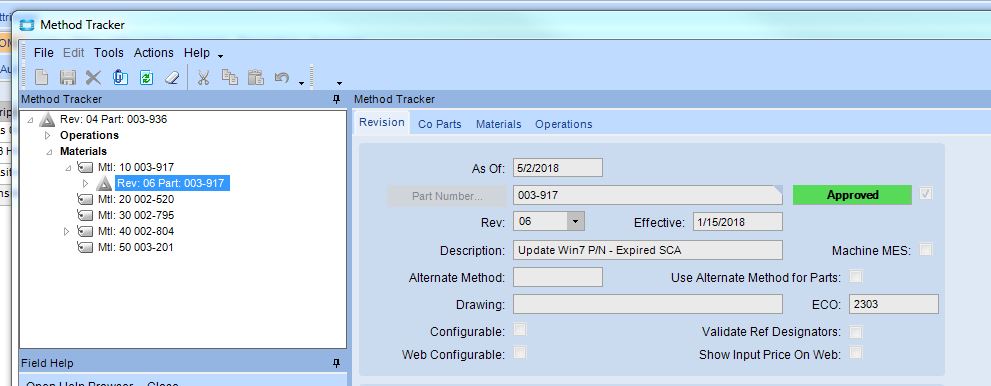Click the Method Tracker window title icon
The height and width of the screenshot is (386, 991).
(27, 25)
